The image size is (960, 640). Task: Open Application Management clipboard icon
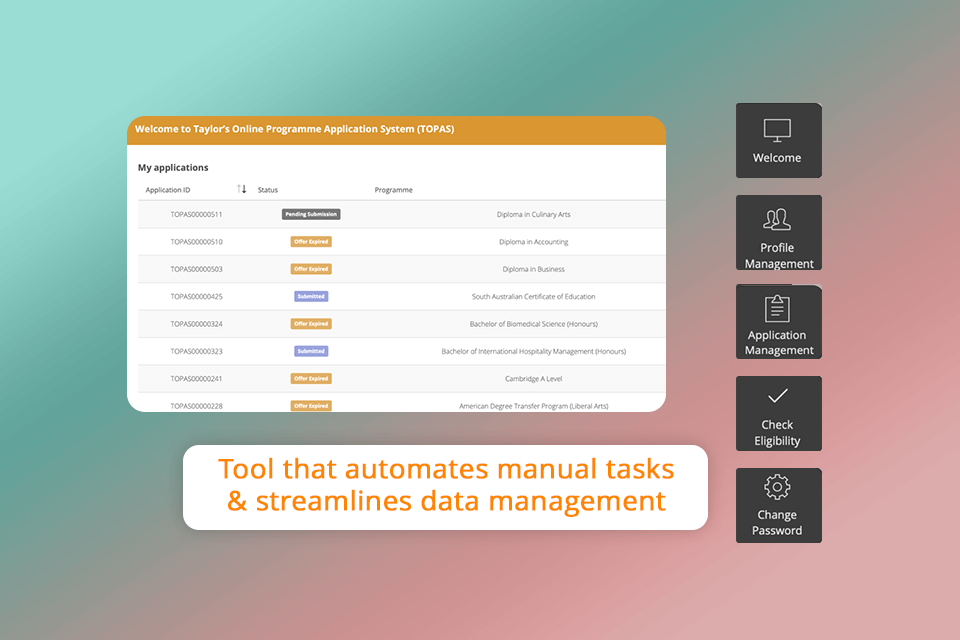pos(777,308)
